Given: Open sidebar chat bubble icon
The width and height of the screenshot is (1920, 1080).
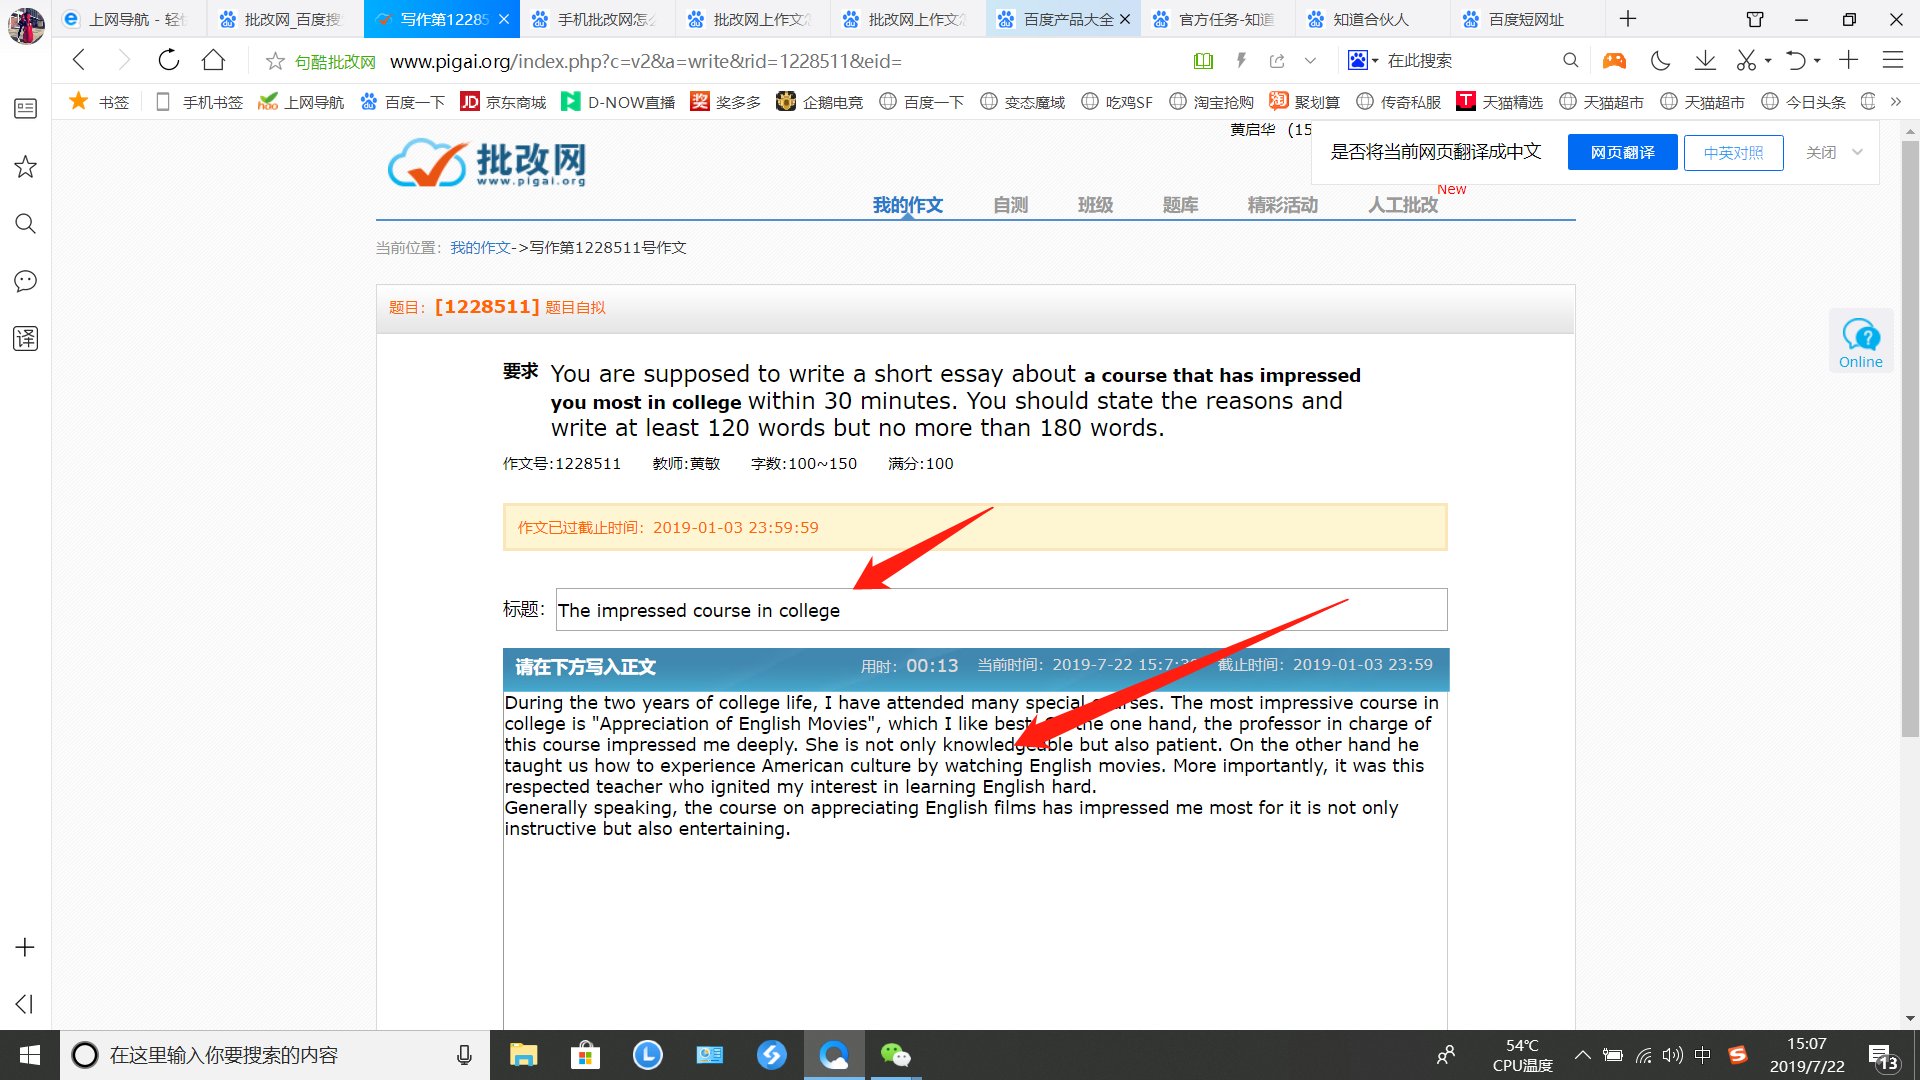Looking at the screenshot, I should point(26,281).
